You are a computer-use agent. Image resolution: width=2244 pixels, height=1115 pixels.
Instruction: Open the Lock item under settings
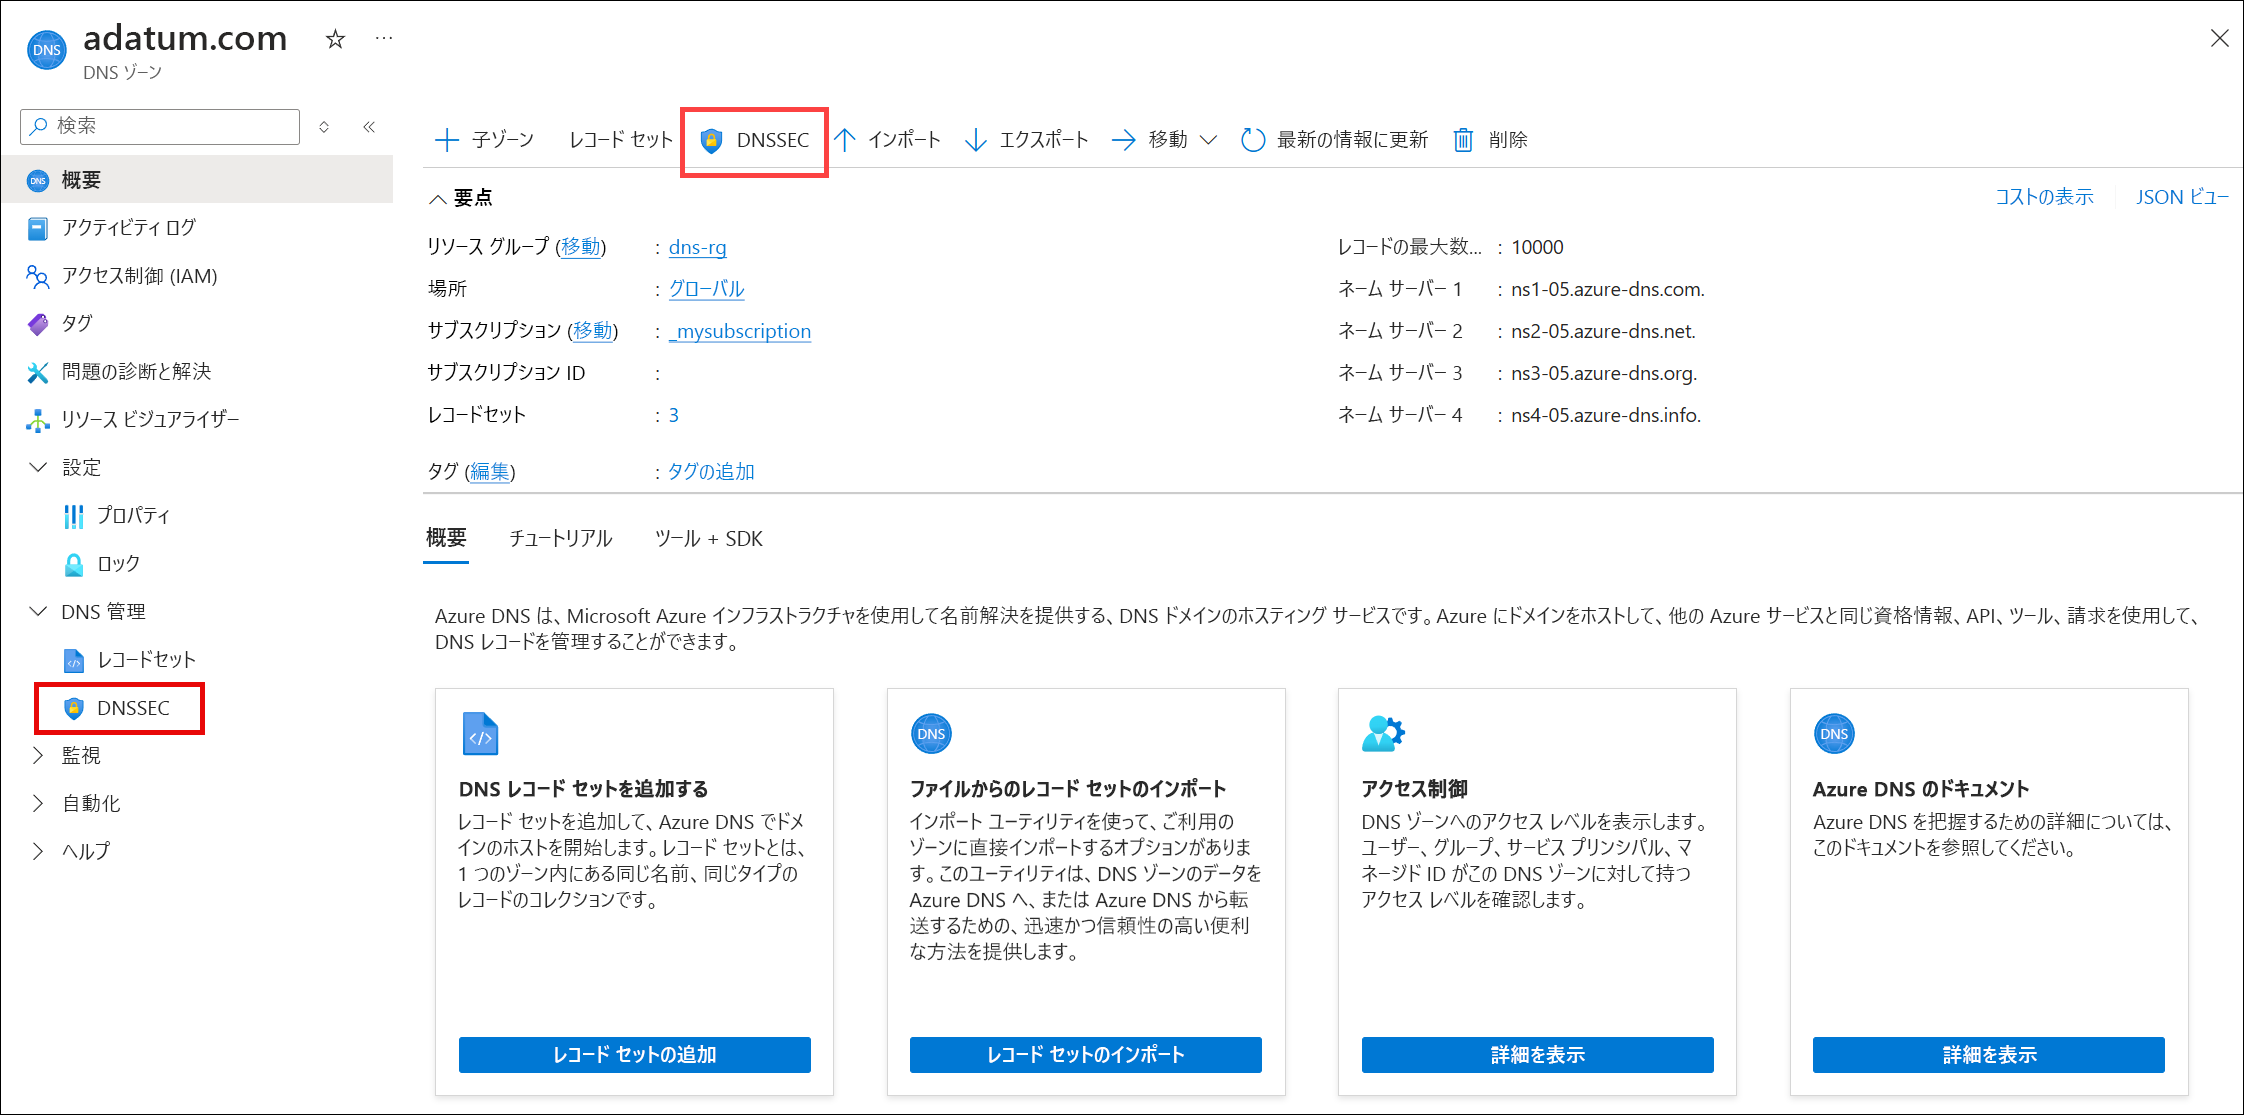click(118, 564)
